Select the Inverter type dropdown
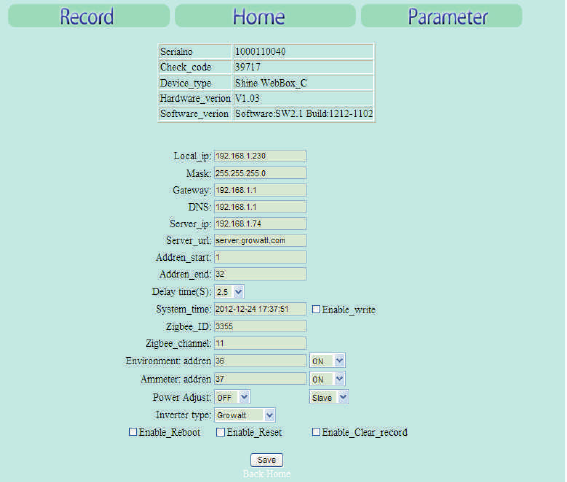This screenshot has width=567, height=482. click(x=245, y=415)
